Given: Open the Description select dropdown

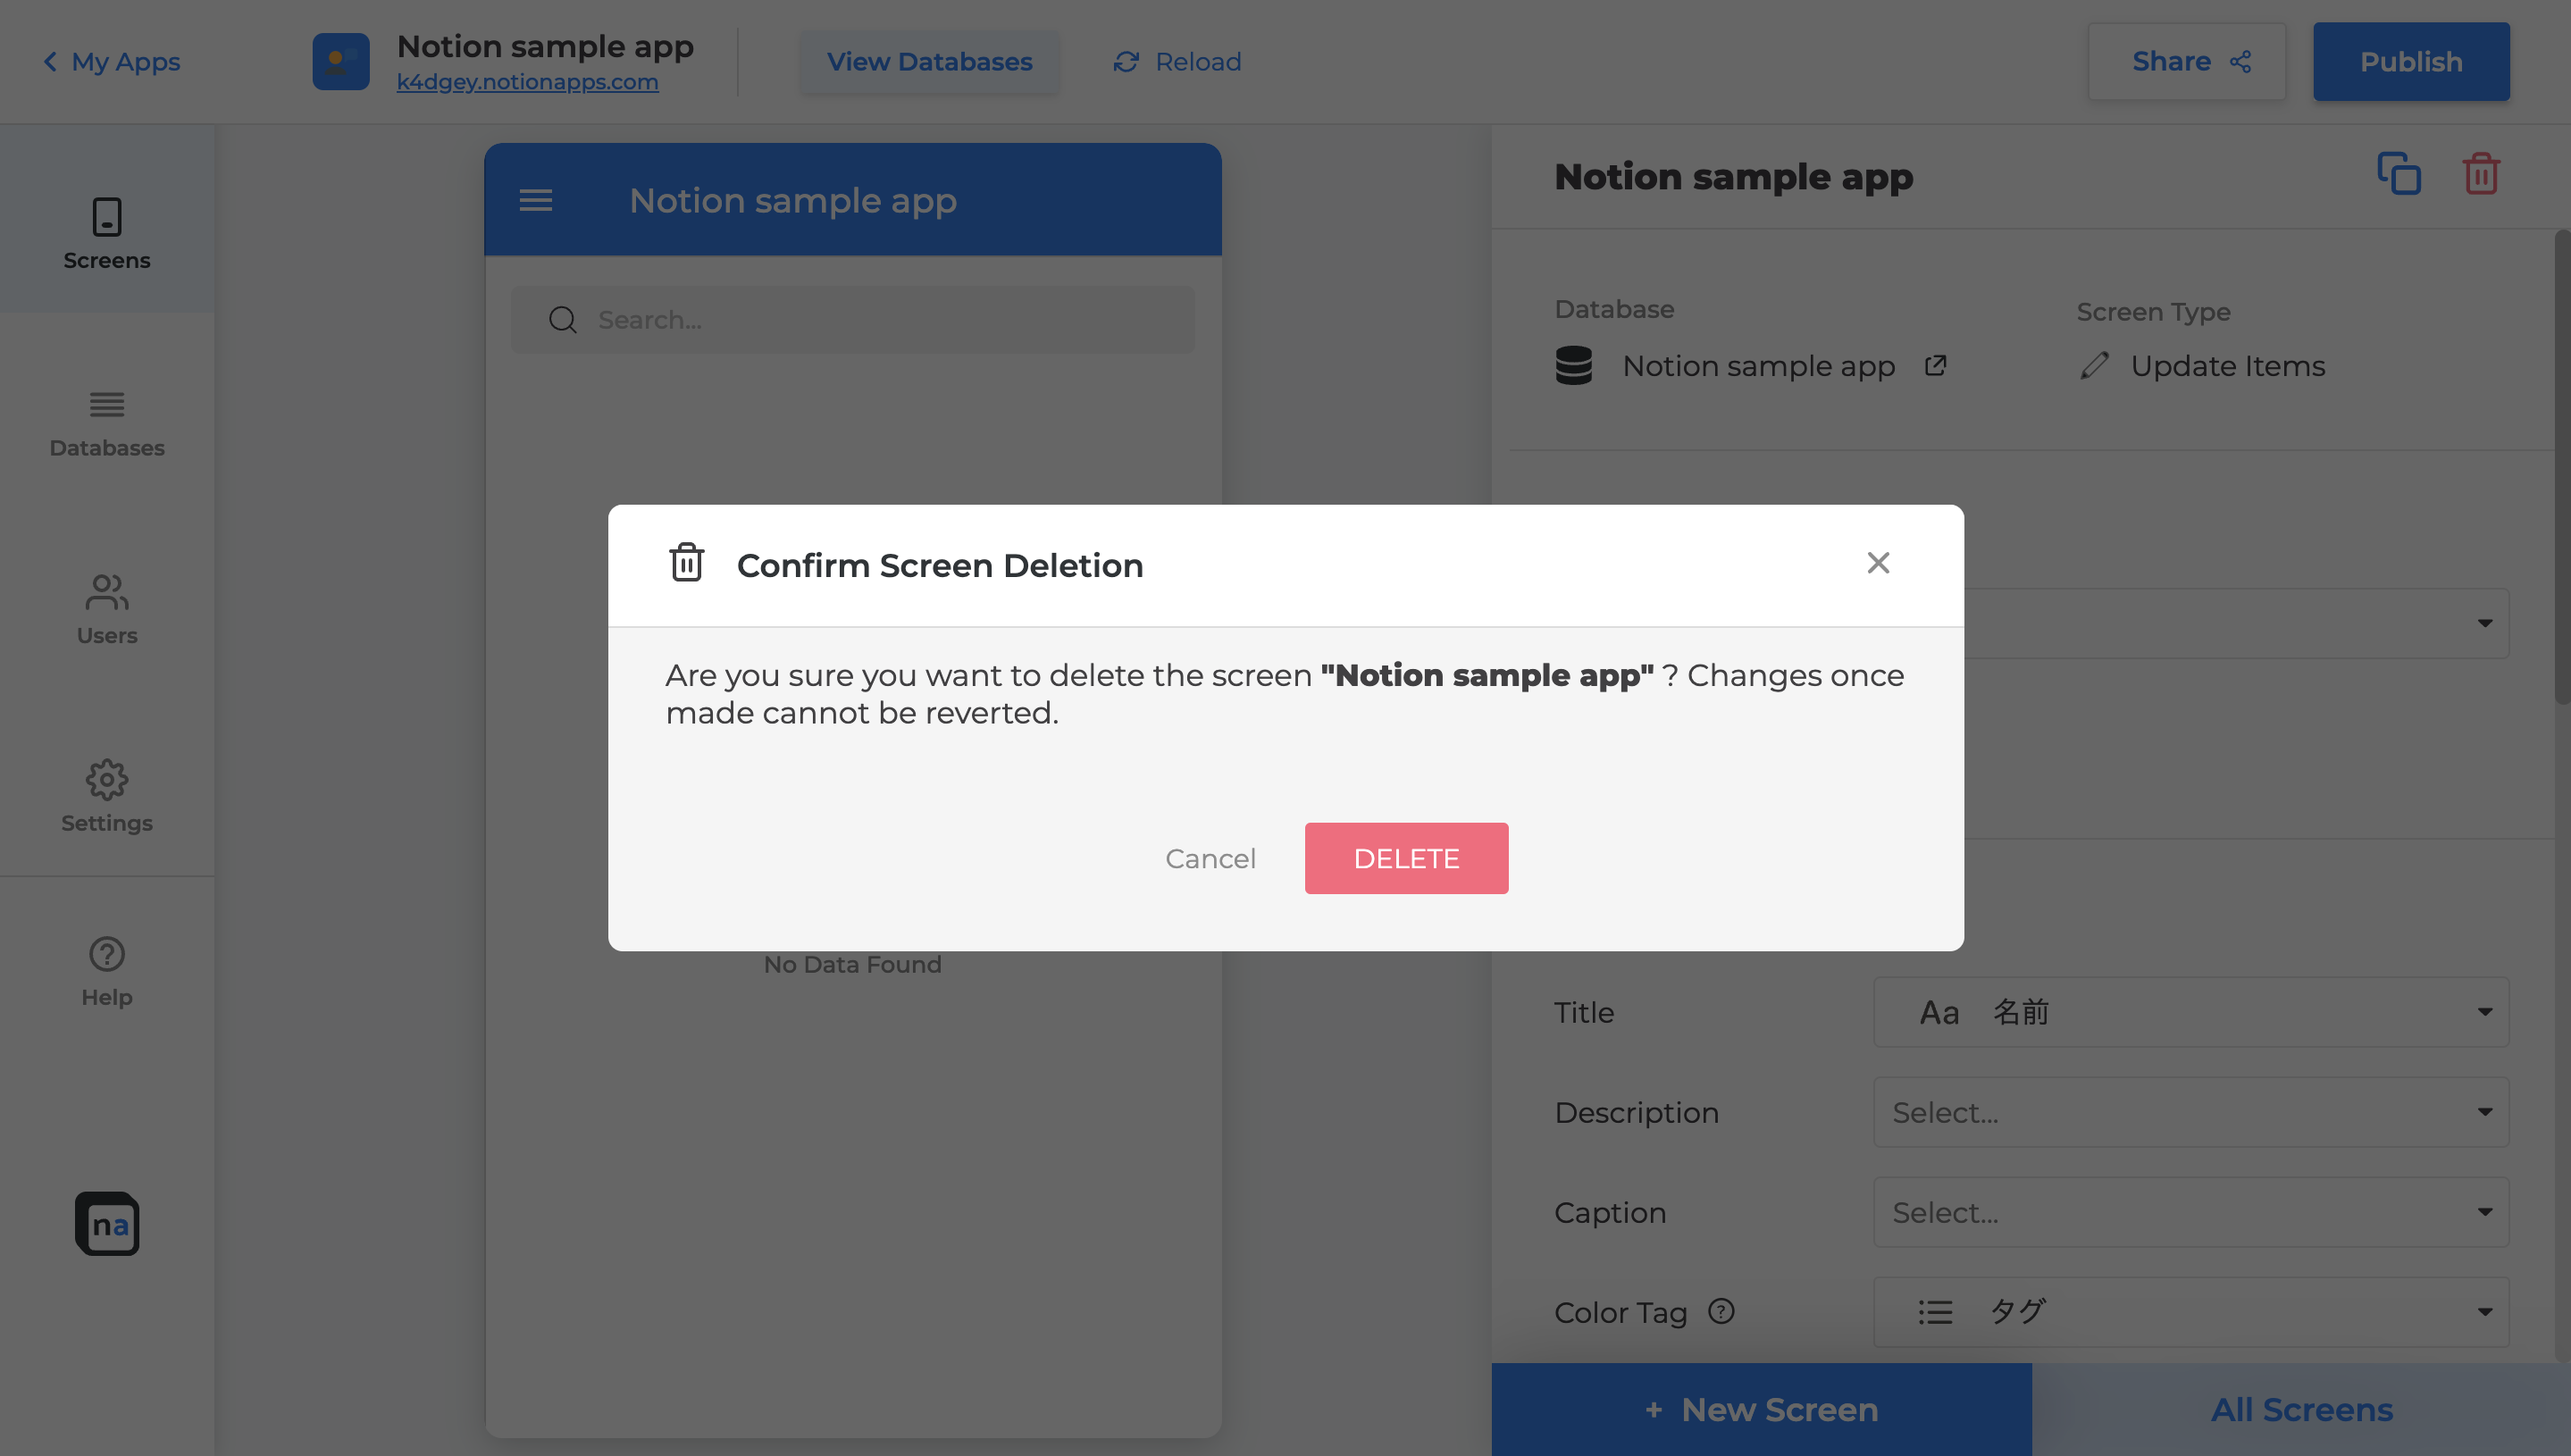Looking at the screenshot, I should pos(2190,1112).
